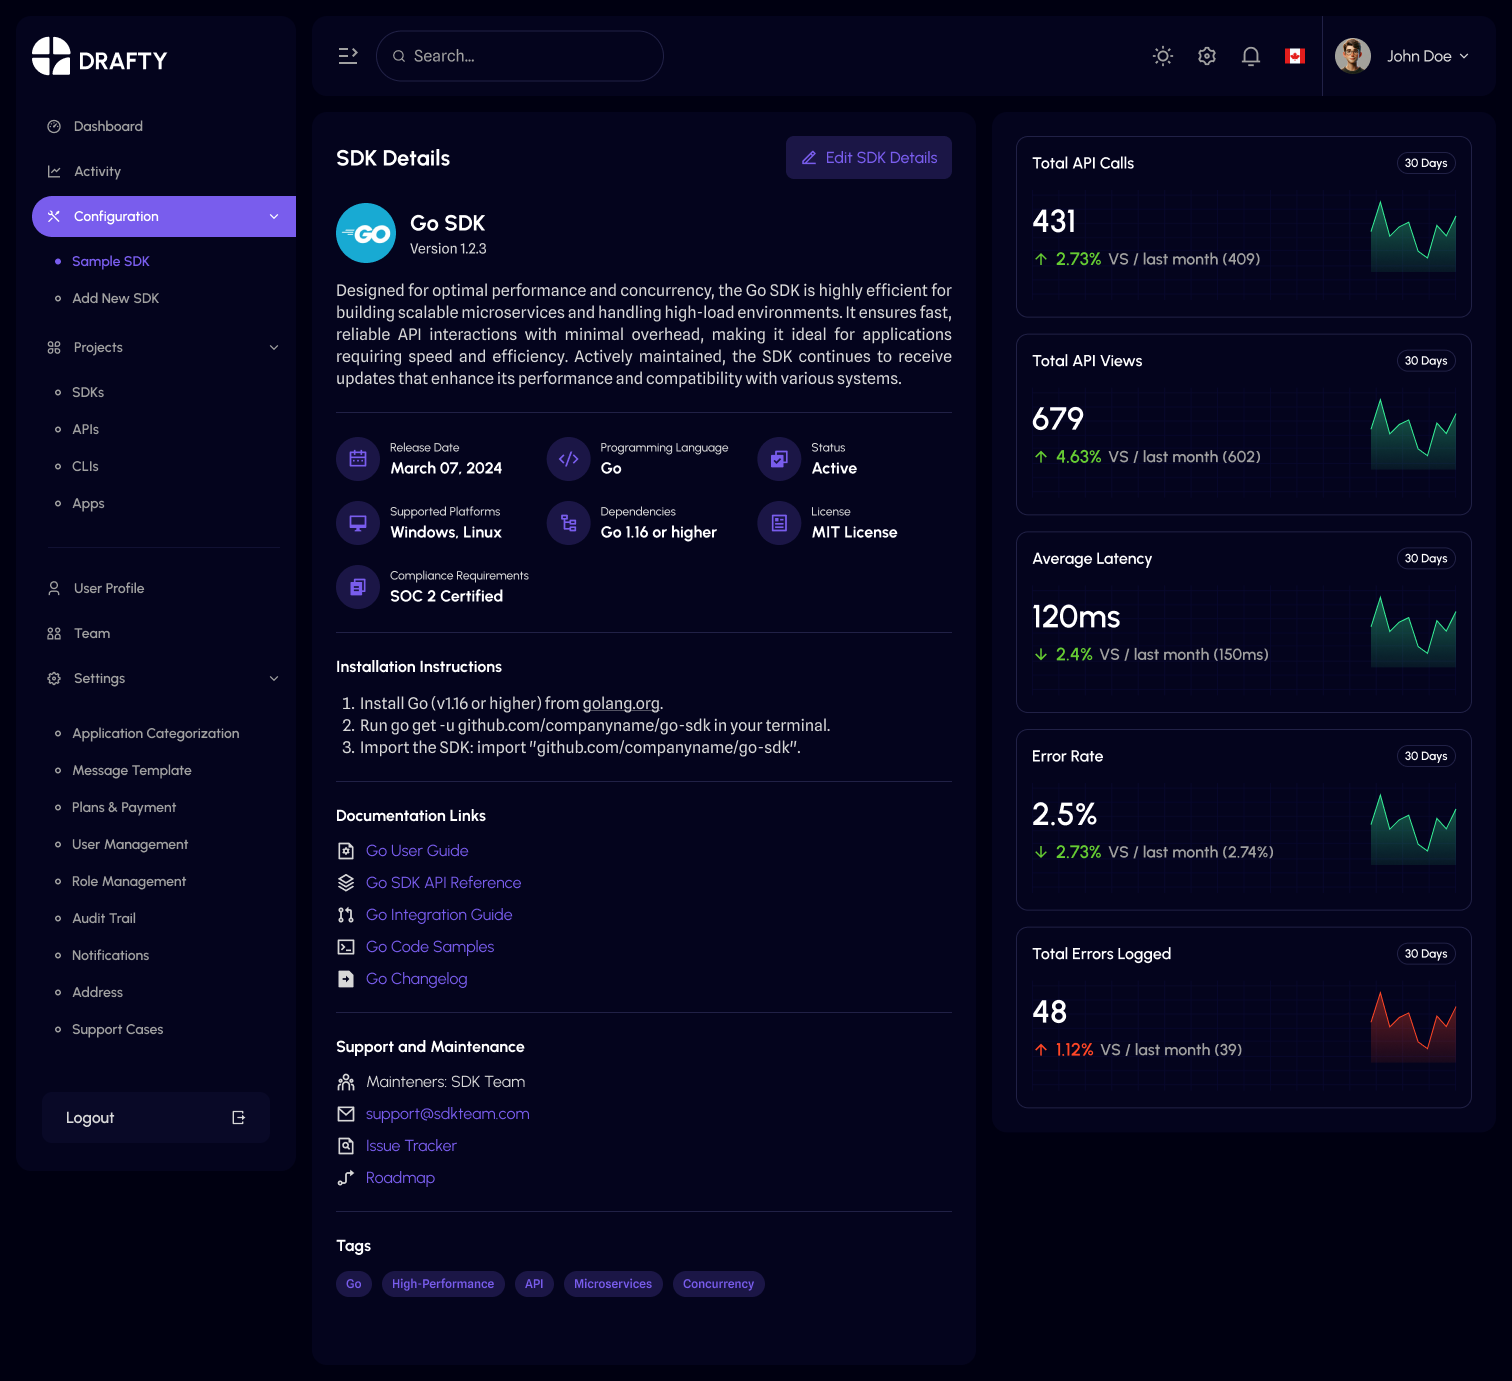Click the Supported Platforms monitor icon
1512x1381 pixels.
(x=358, y=523)
